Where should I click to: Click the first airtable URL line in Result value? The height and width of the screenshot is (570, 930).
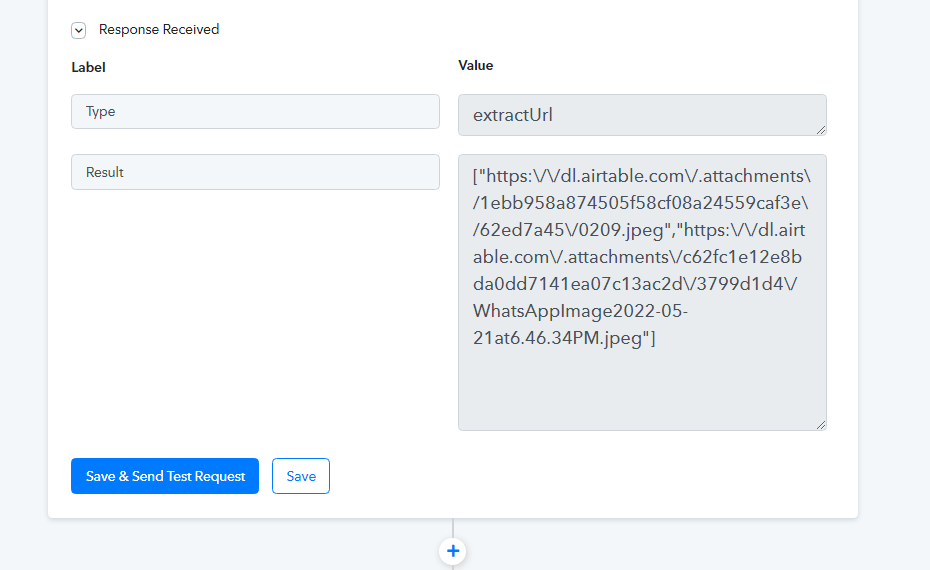[642, 176]
